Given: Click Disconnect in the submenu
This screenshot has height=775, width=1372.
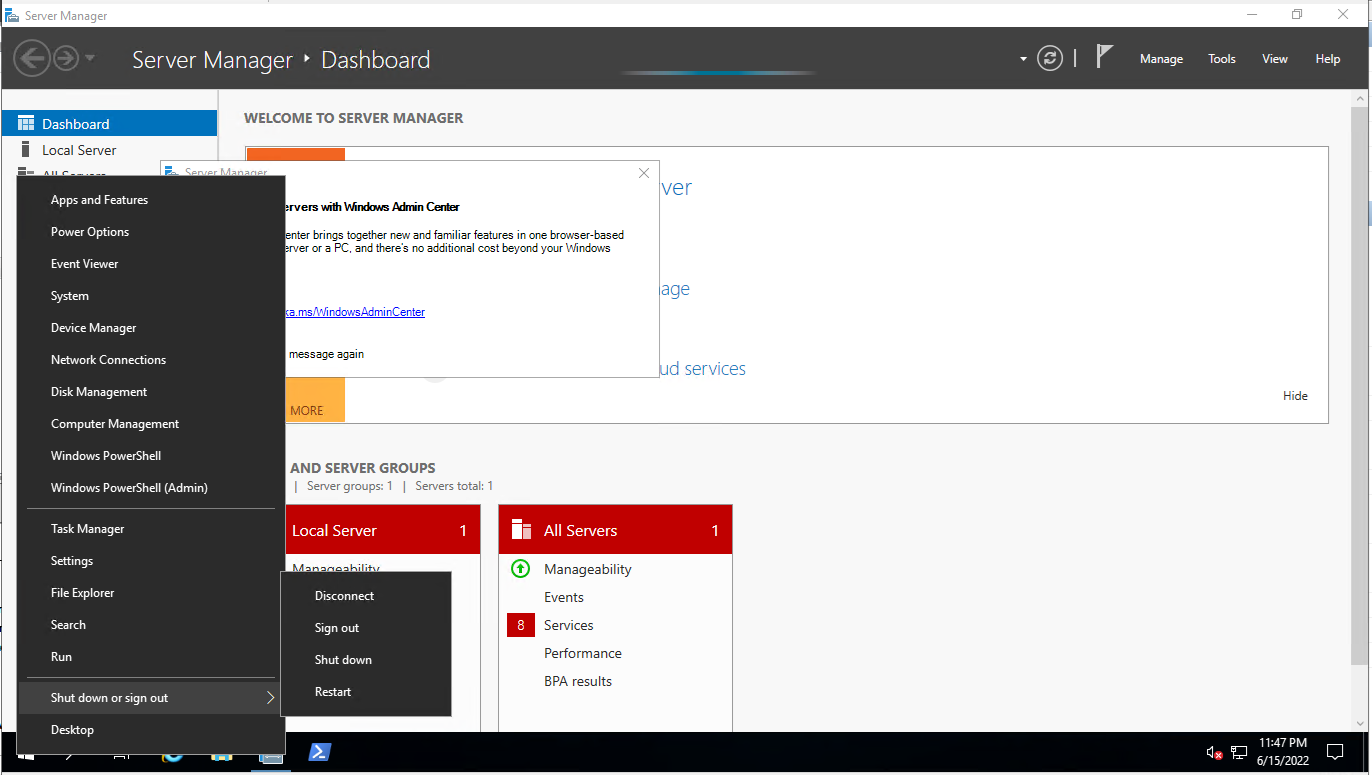Looking at the screenshot, I should coord(366,596).
